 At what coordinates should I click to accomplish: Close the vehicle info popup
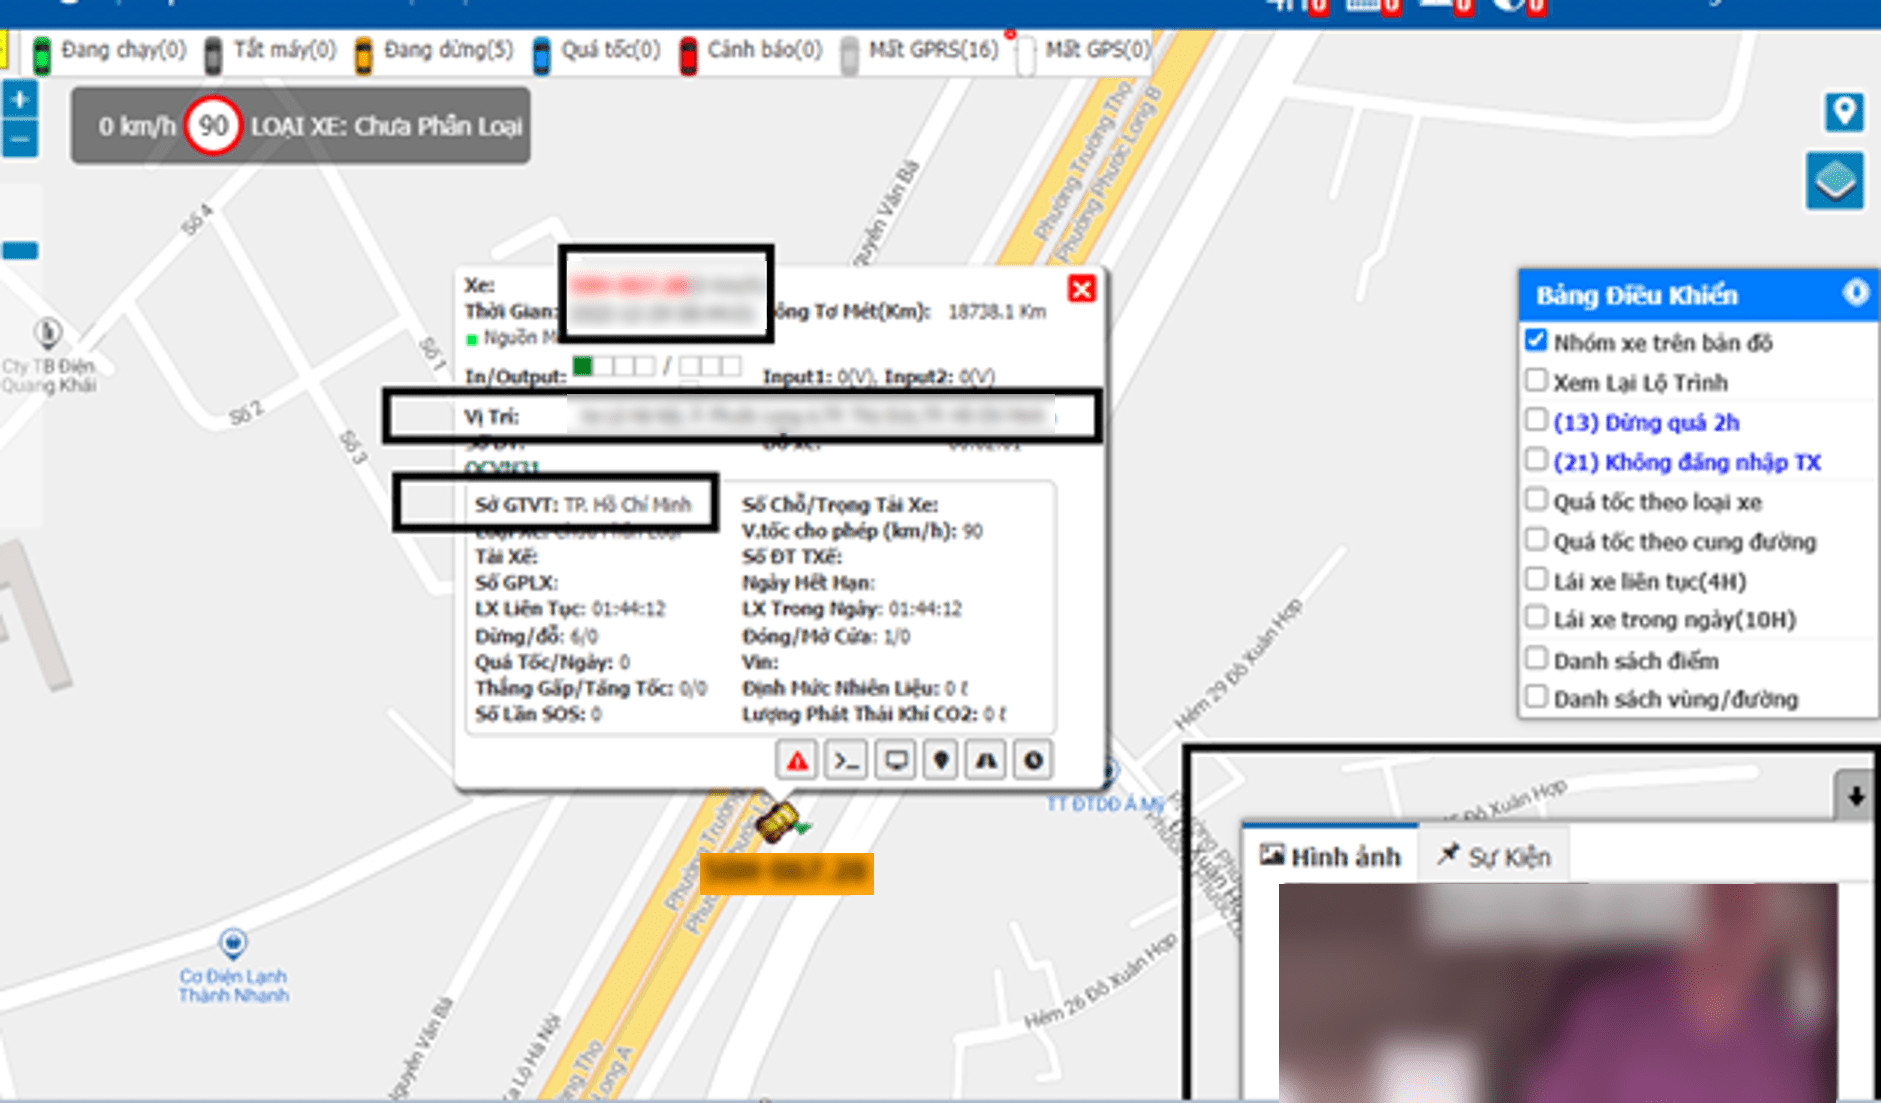pos(1081,289)
